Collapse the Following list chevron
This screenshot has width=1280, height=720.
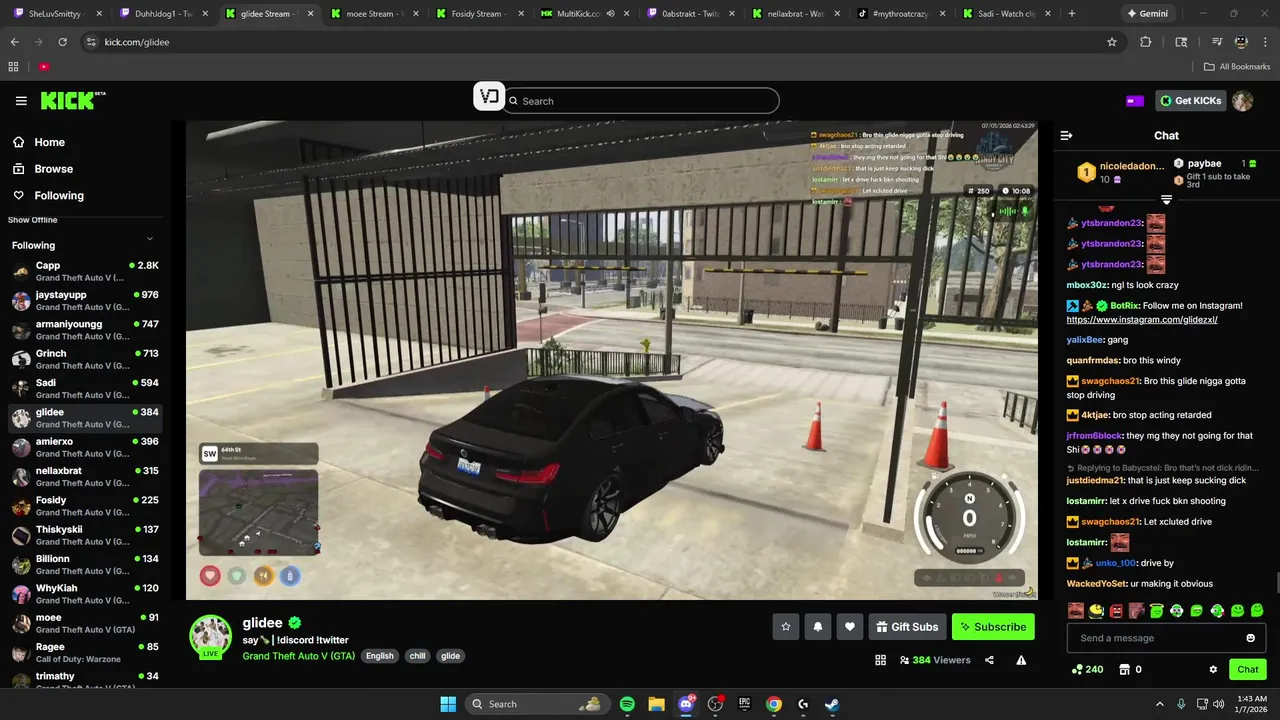pyautogui.click(x=150, y=238)
